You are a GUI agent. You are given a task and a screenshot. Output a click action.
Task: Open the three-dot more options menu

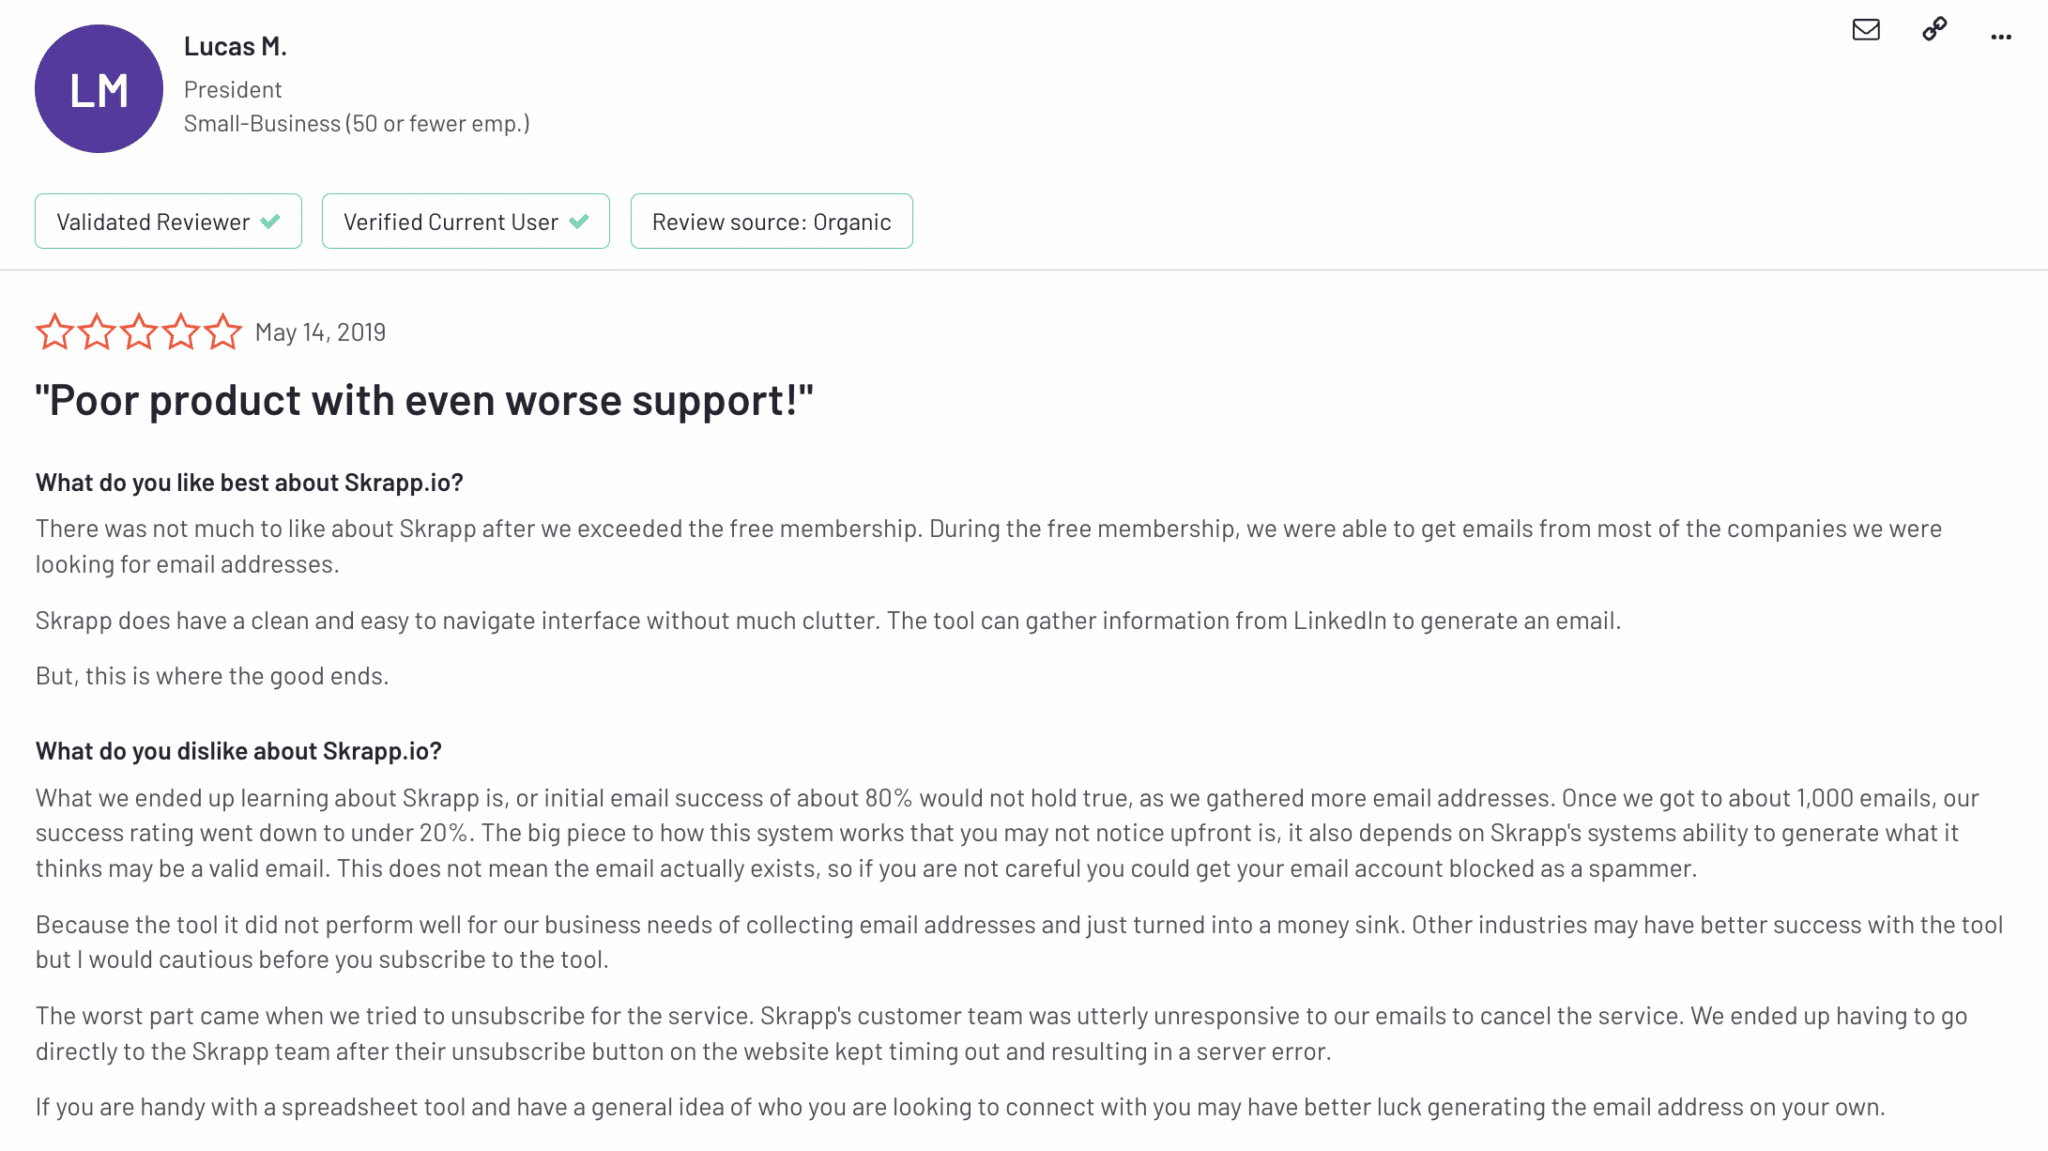[2000, 37]
